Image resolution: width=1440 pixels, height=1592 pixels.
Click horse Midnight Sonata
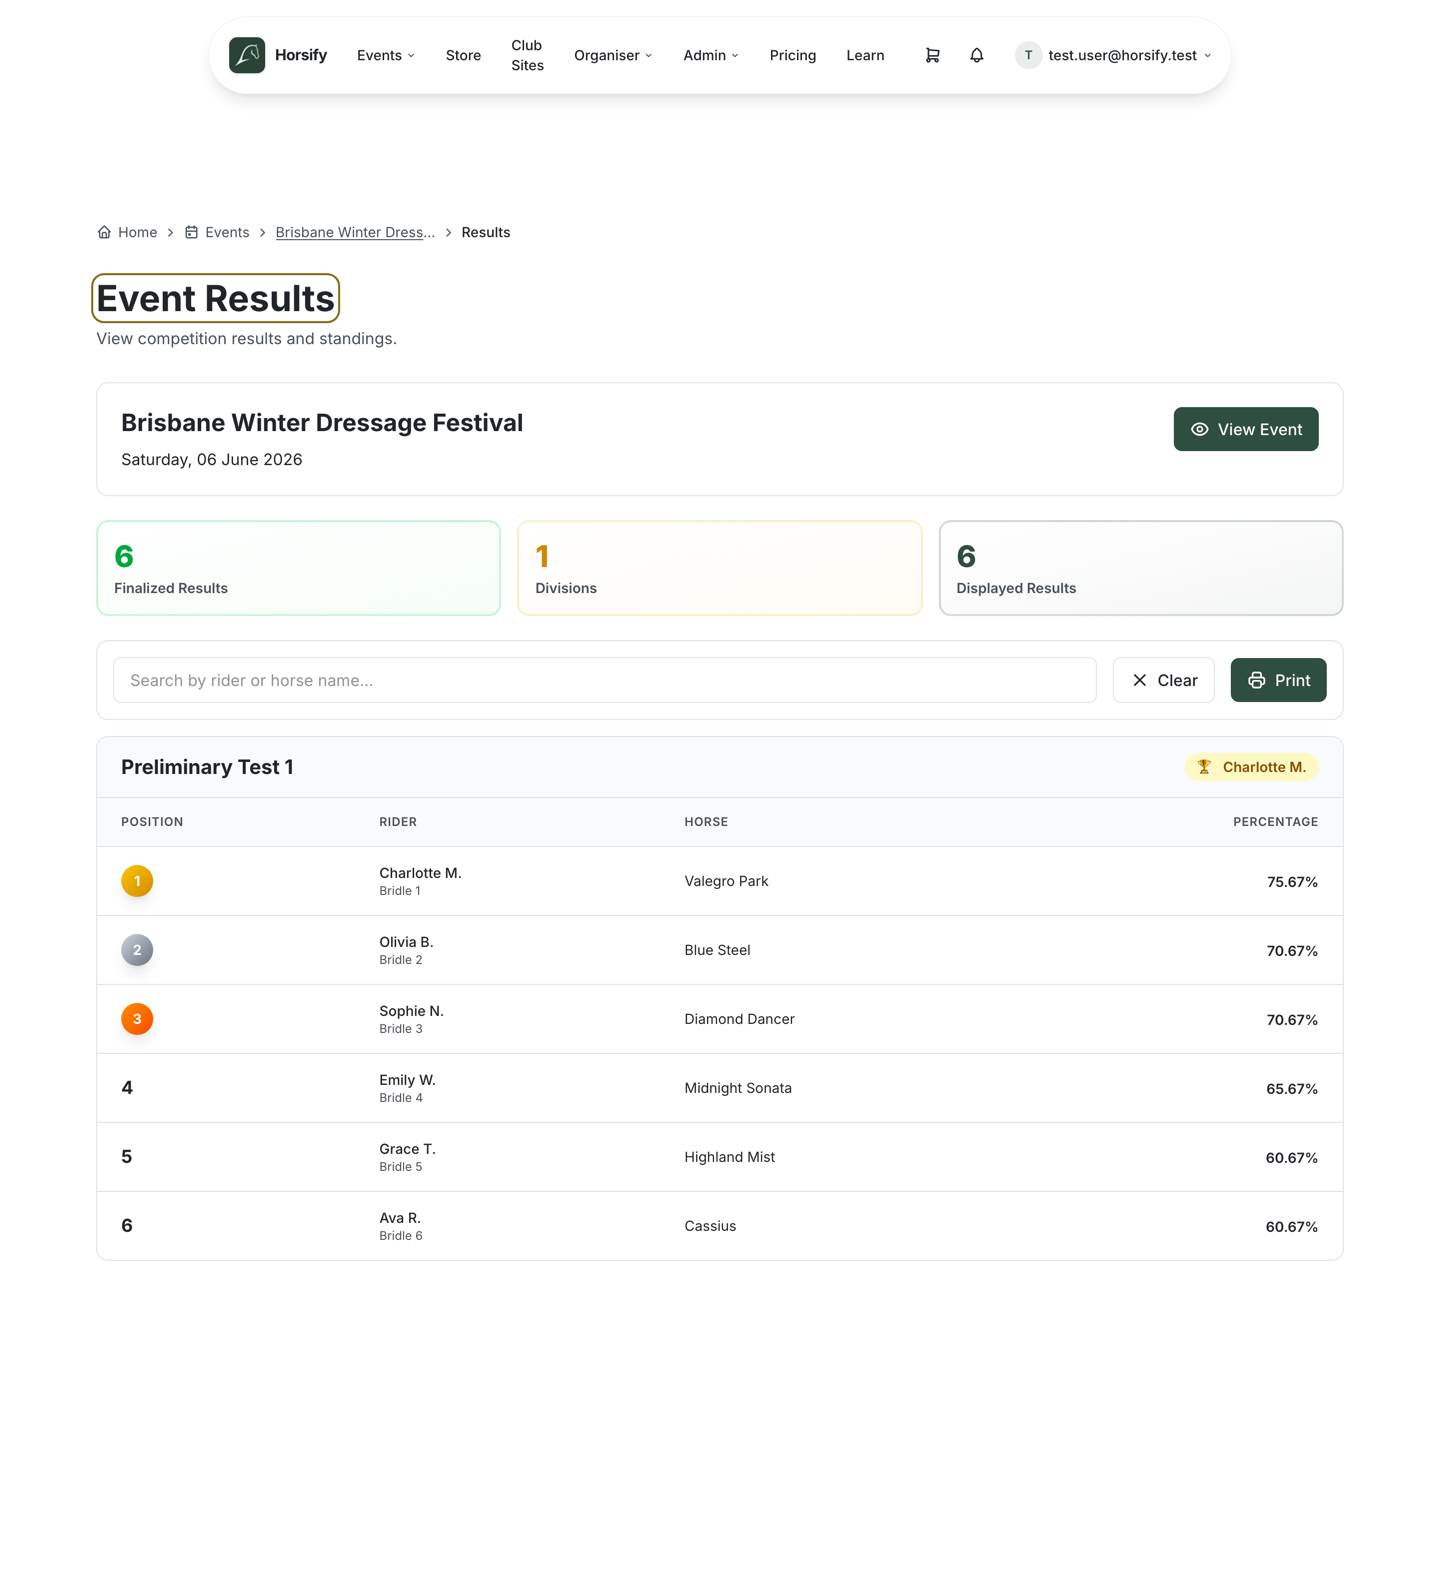click(738, 1088)
